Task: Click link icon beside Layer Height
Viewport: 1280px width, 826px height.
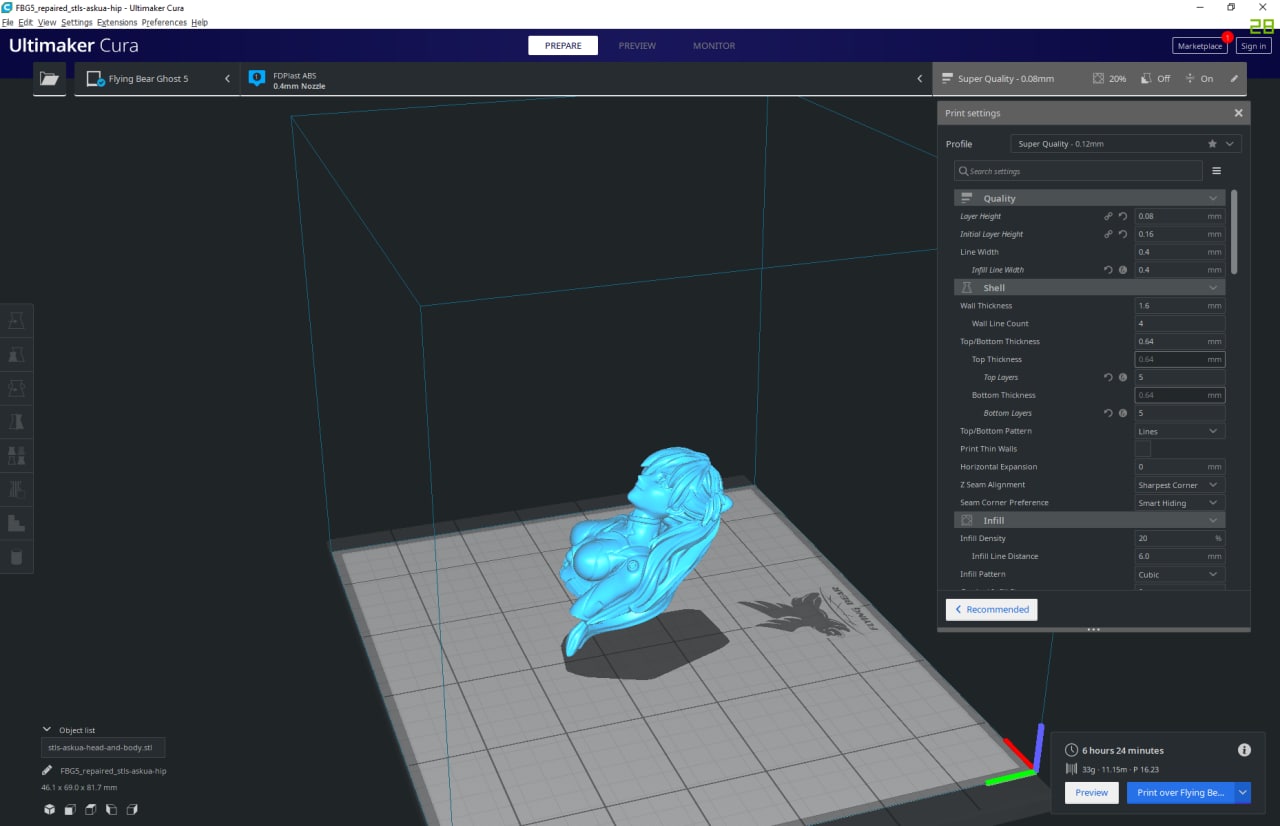Action: pyautogui.click(x=1108, y=216)
